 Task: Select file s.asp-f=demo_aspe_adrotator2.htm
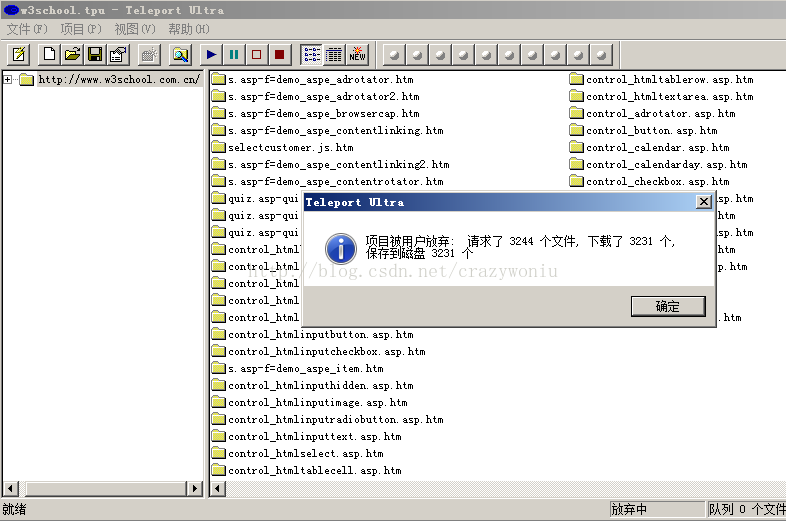click(x=324, y=96)
